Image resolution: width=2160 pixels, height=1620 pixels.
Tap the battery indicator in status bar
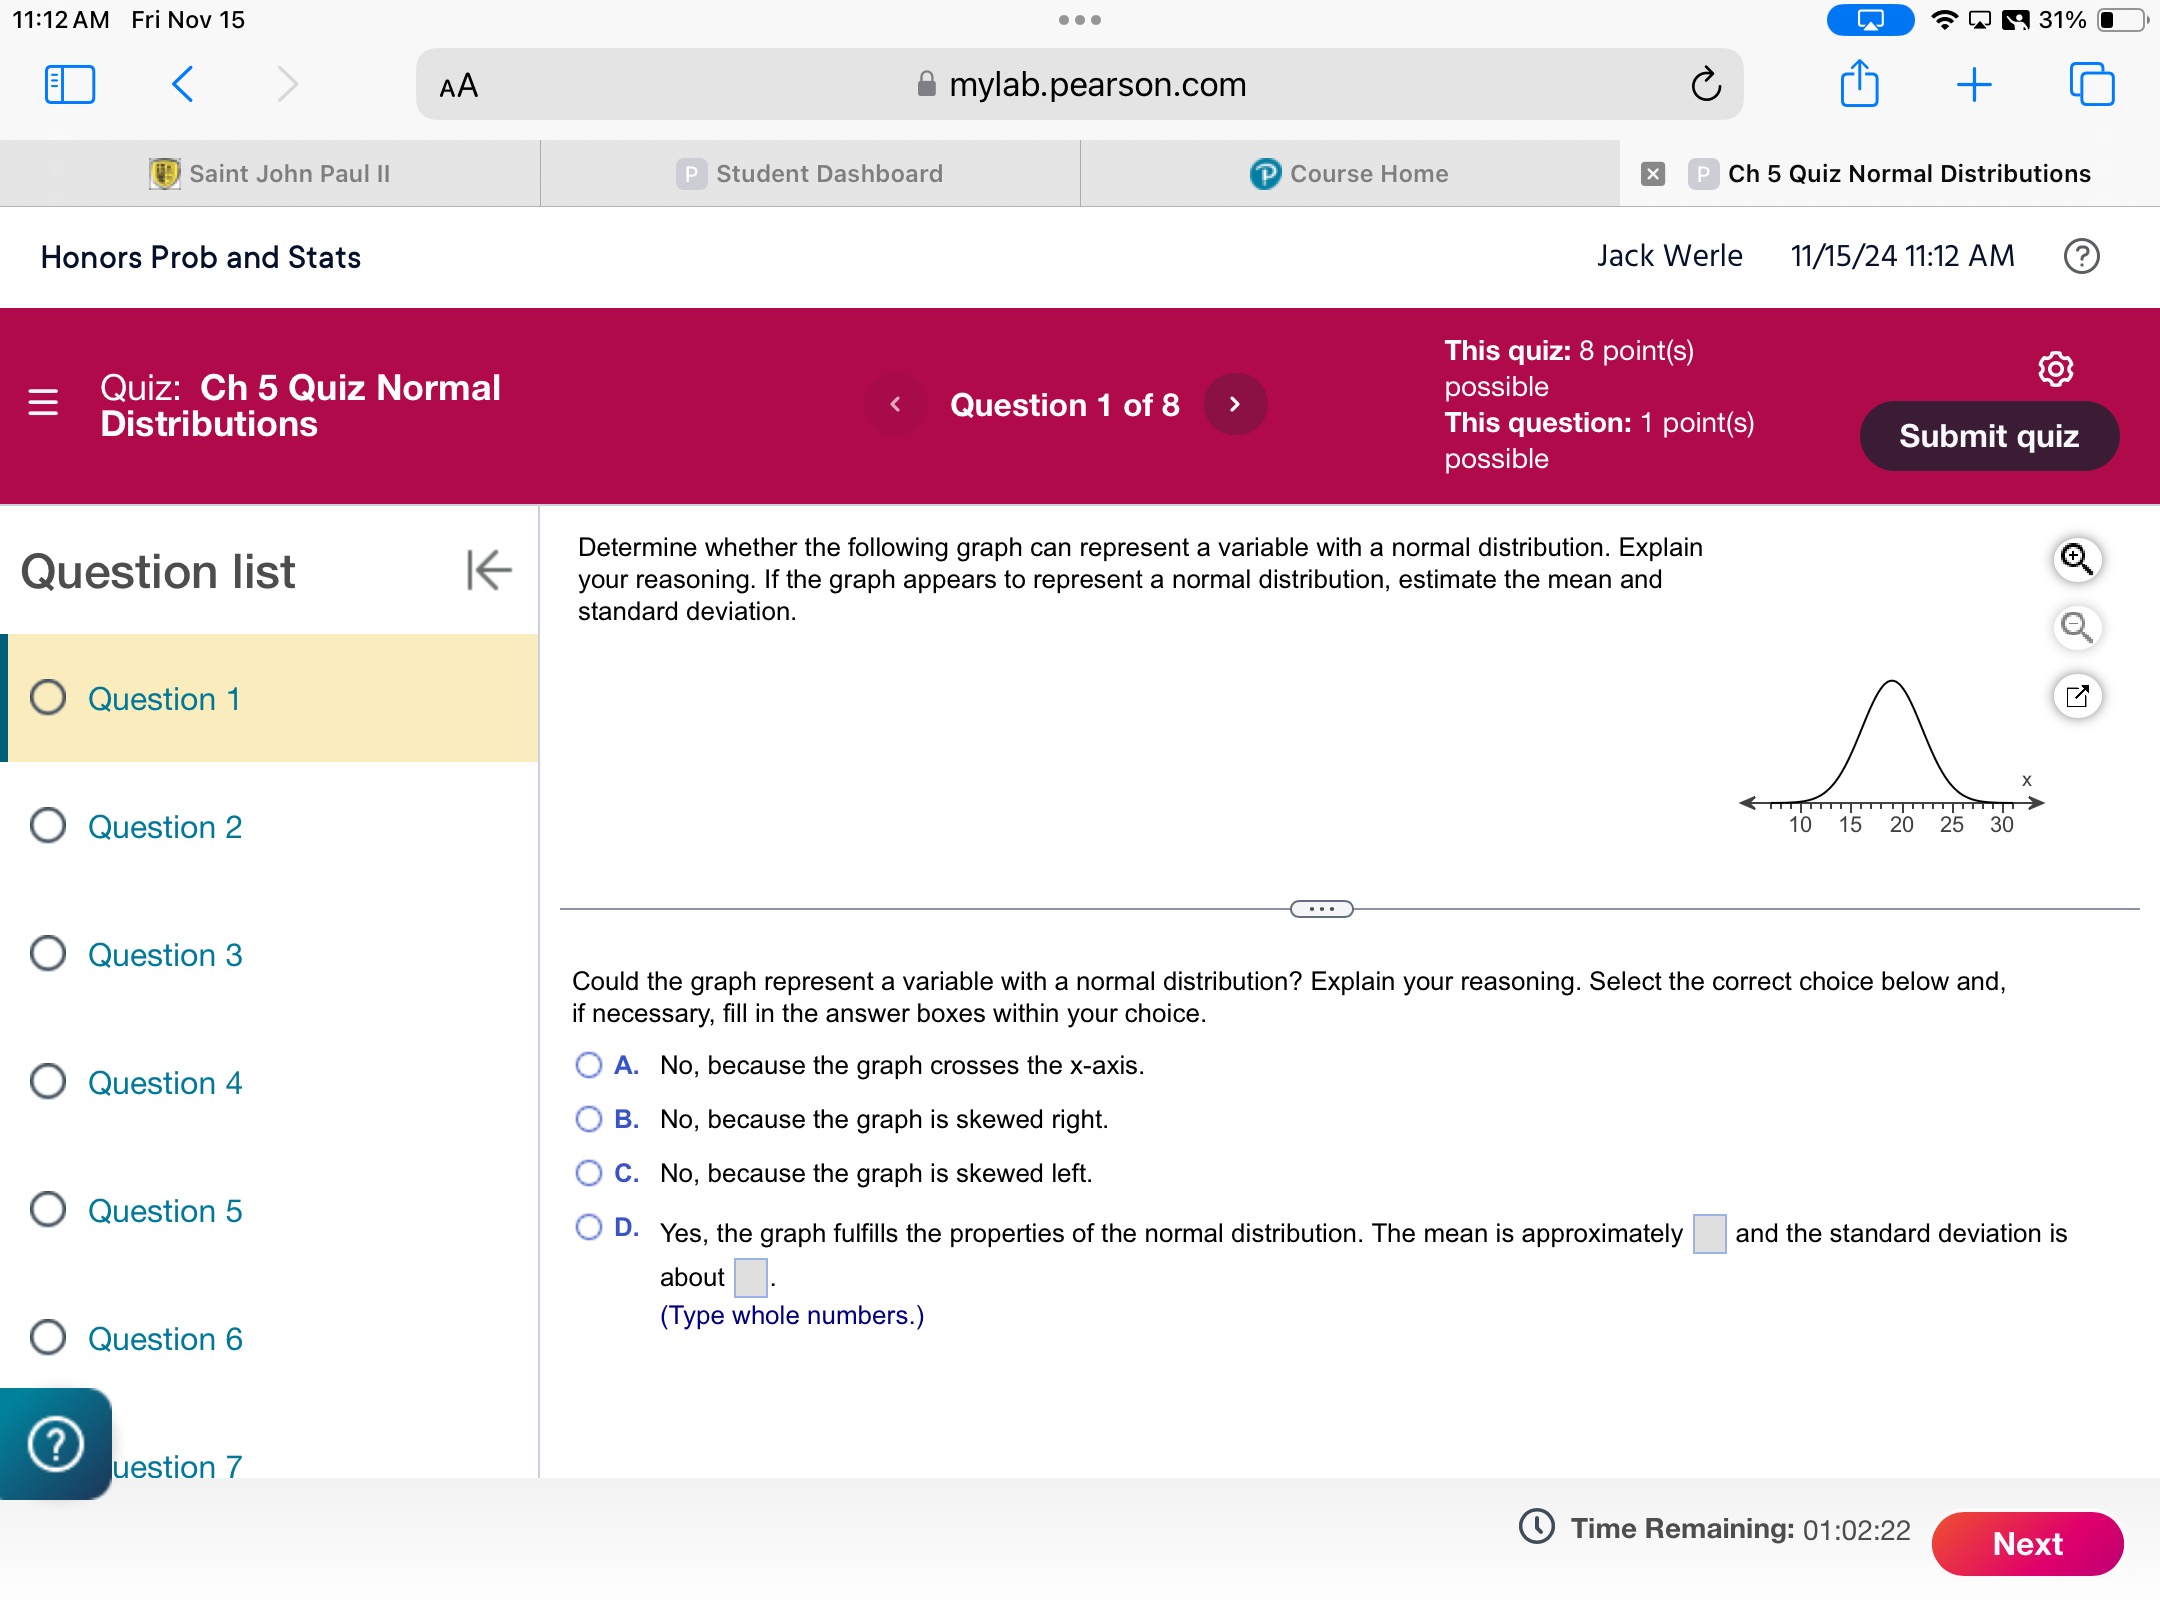click(x=2122, y=20)
